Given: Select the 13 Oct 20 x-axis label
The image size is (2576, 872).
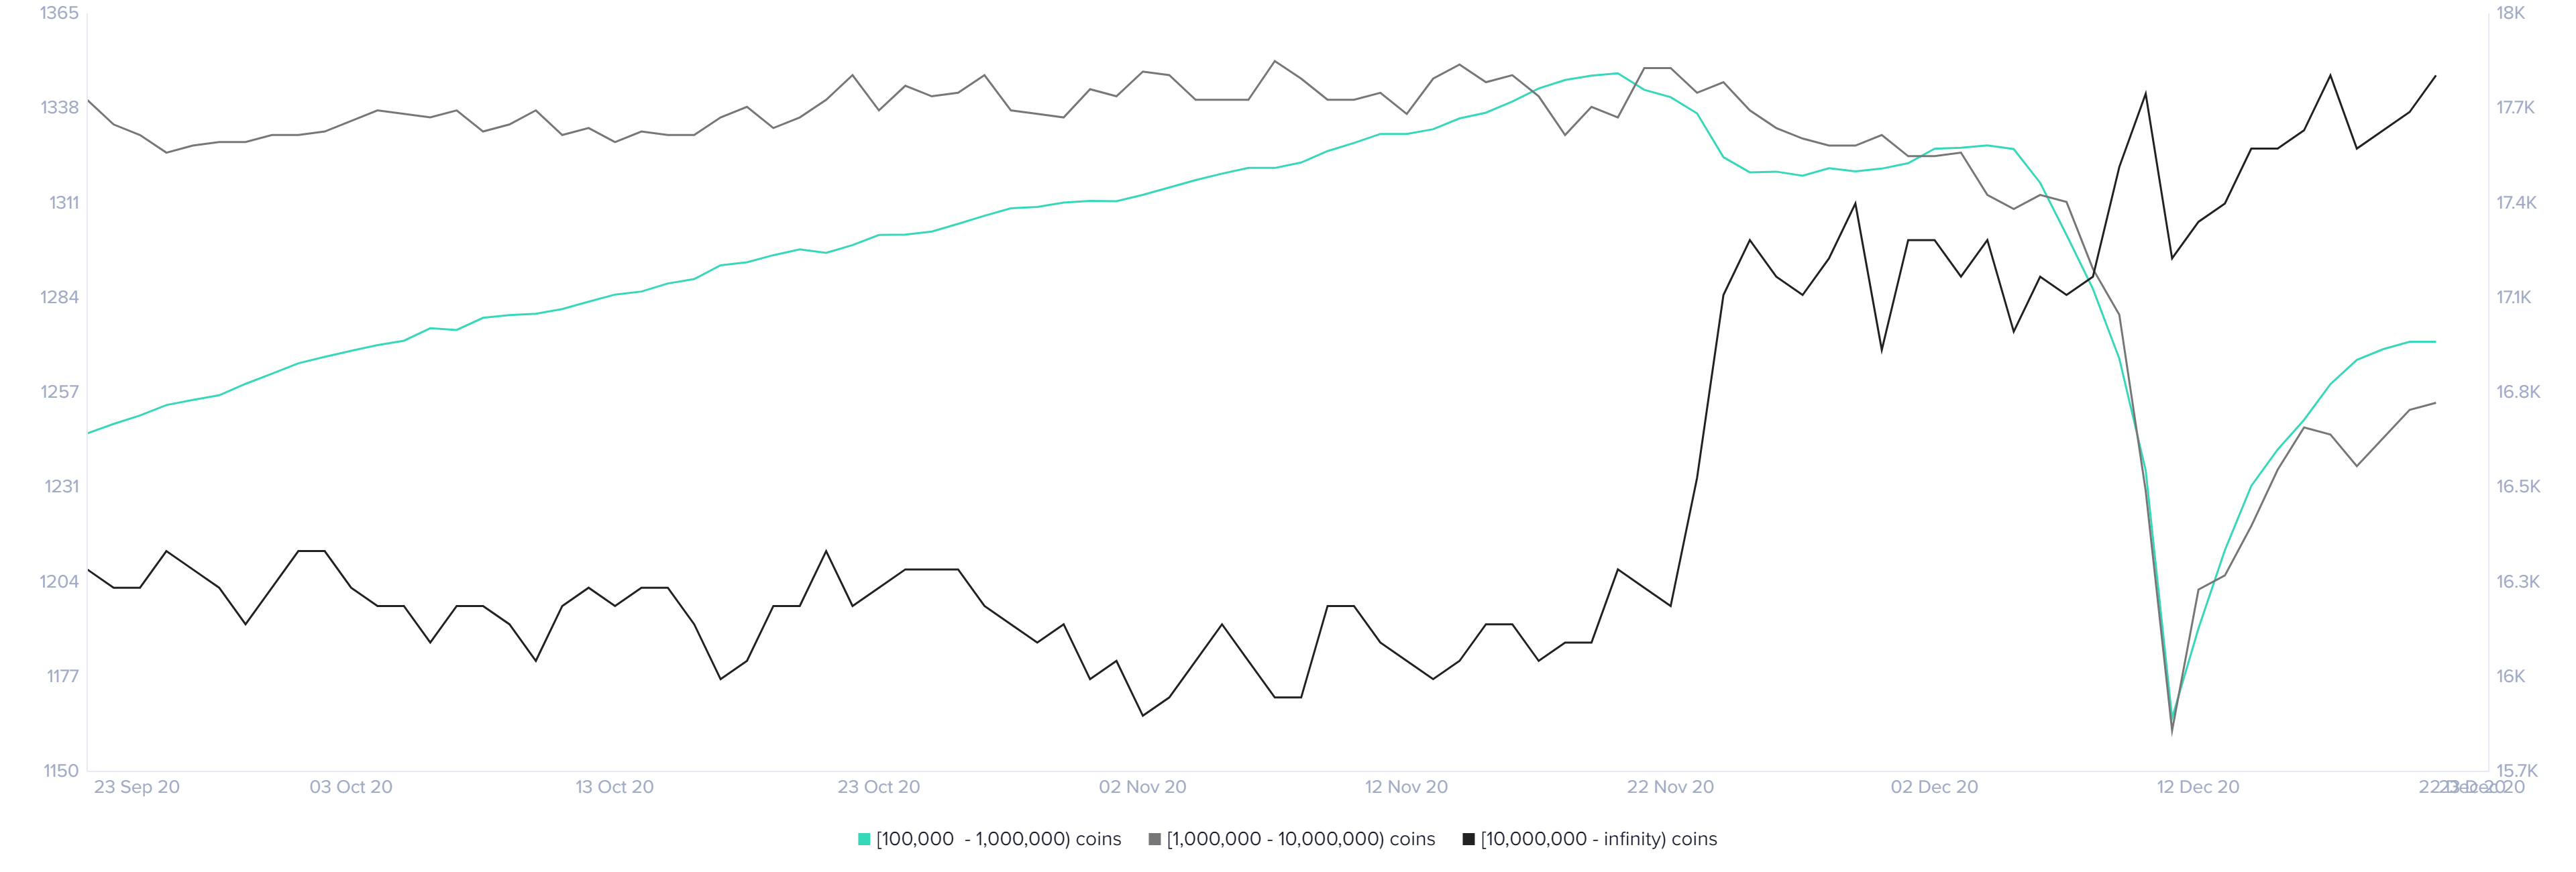Looking at the screenshot, I should [x=614, y=787].
